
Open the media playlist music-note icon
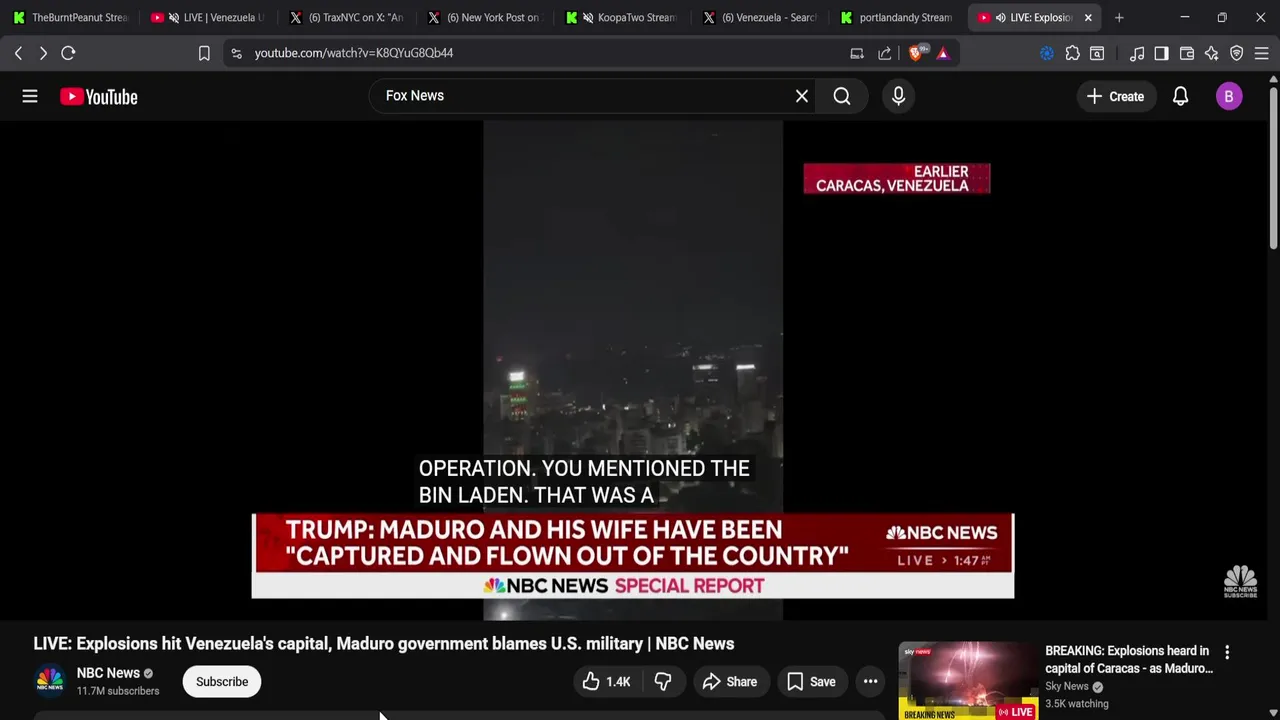pos(1137,53)
